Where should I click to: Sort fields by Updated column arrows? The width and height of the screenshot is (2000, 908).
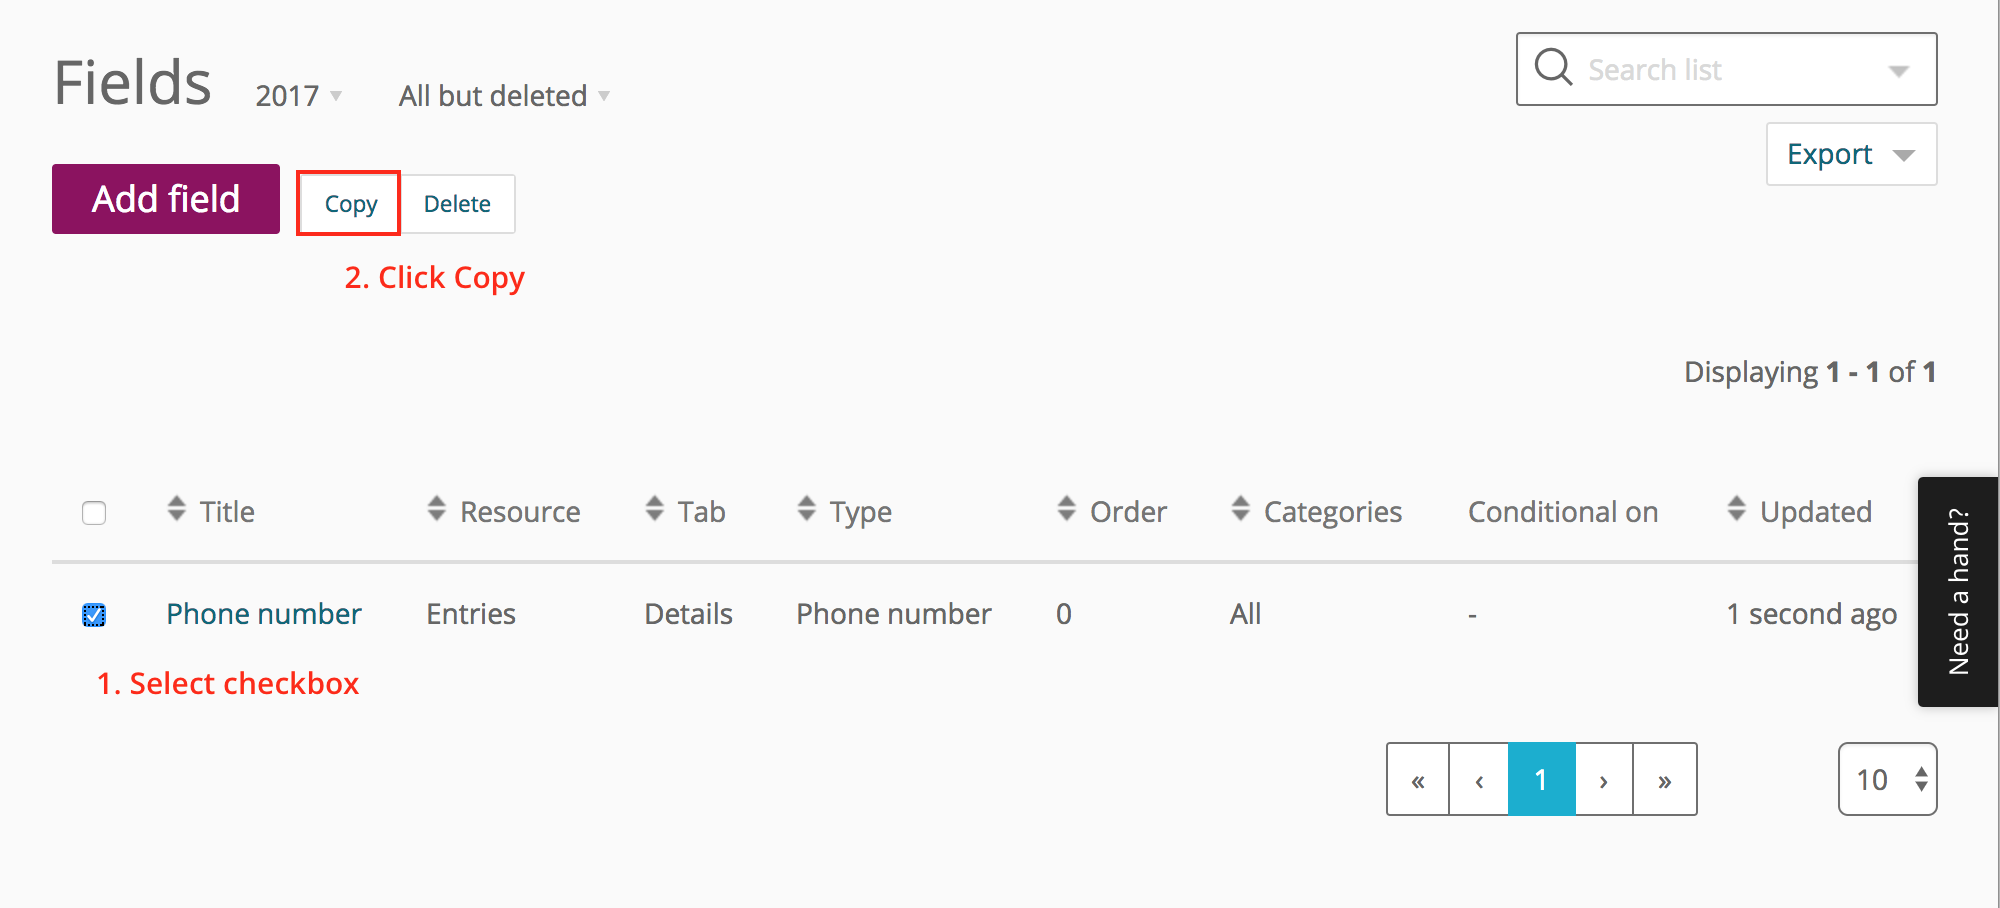1737,509
